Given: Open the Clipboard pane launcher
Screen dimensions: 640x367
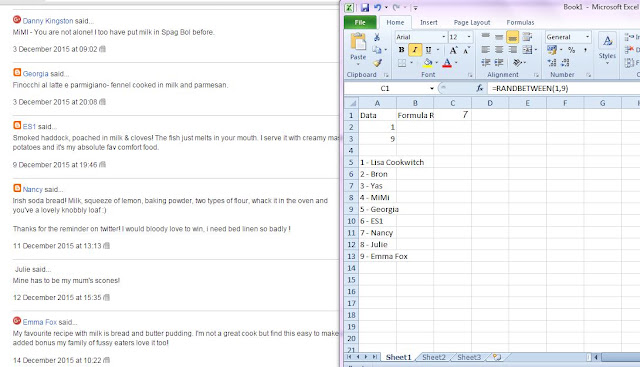Looking at the screenshot, I should (386, 75).
